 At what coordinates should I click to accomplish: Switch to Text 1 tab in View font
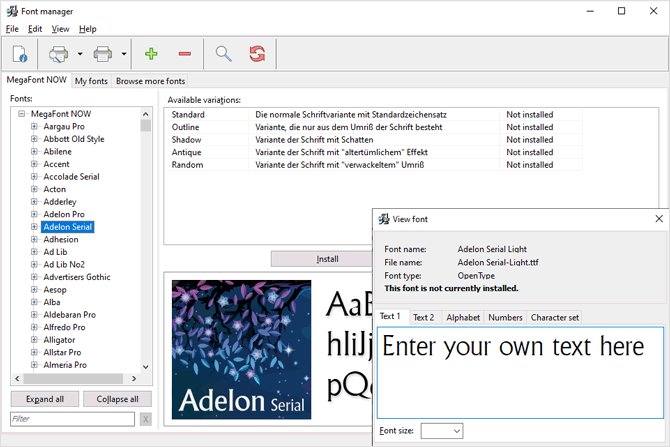pyautogui.click(x=390, y=316)
